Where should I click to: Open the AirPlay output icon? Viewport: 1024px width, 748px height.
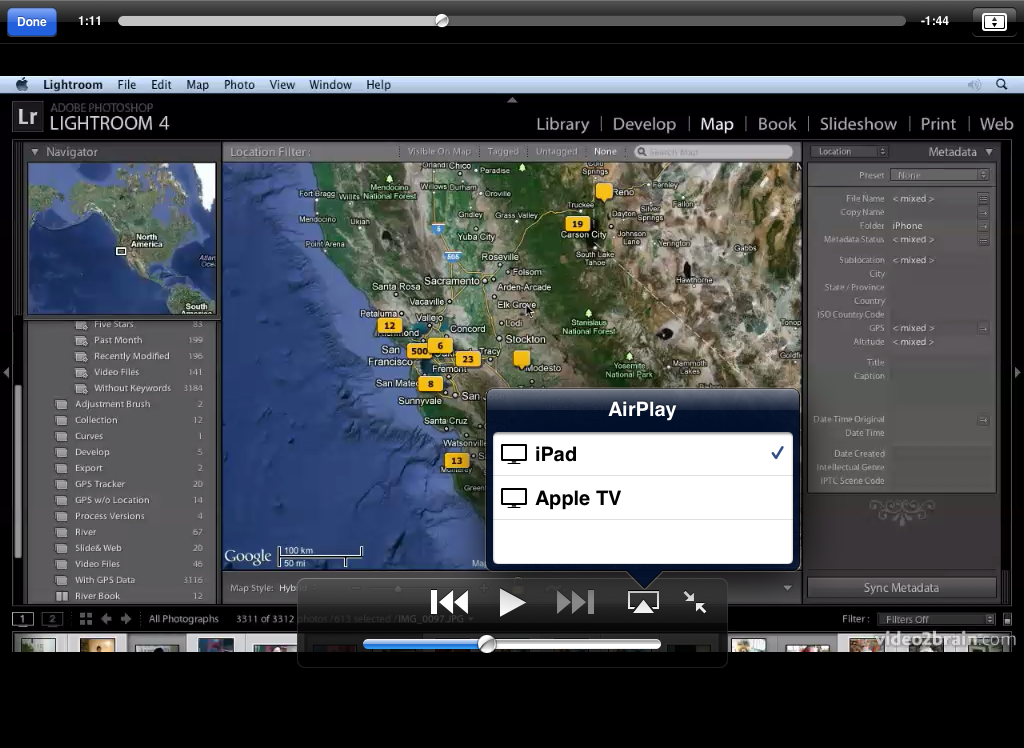643,602
